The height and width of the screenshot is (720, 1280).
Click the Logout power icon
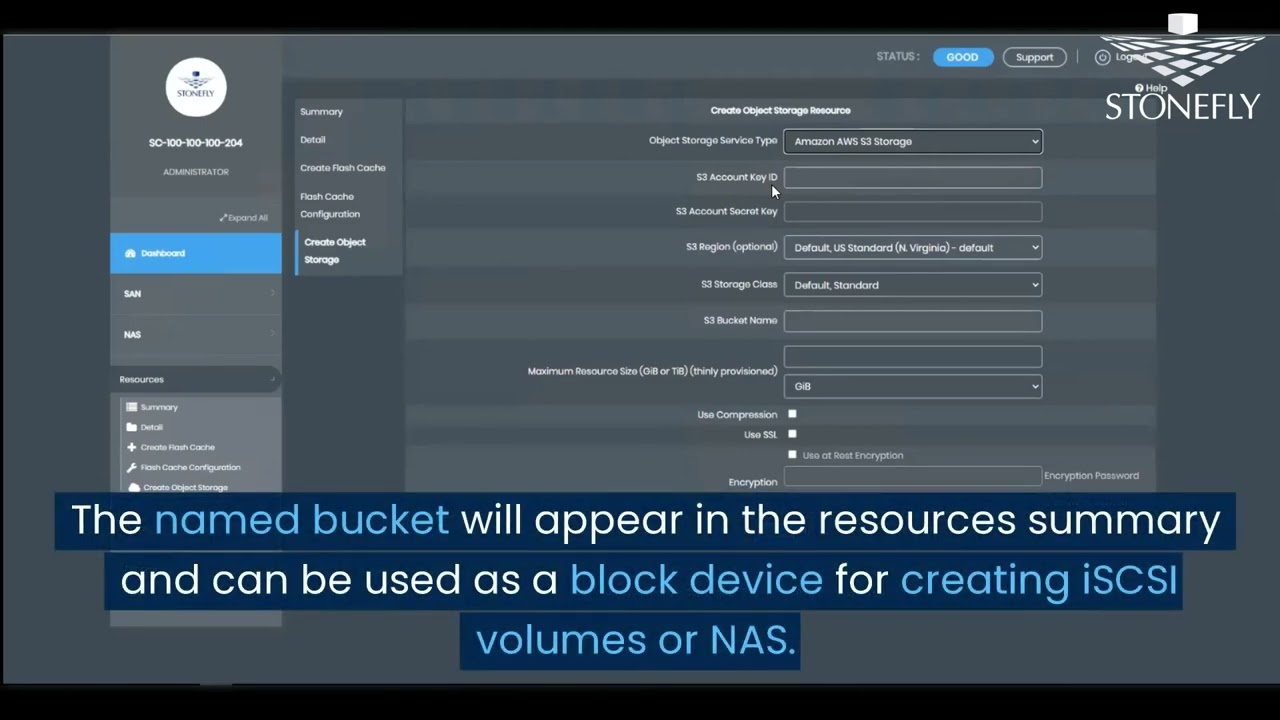[1103, 57]
